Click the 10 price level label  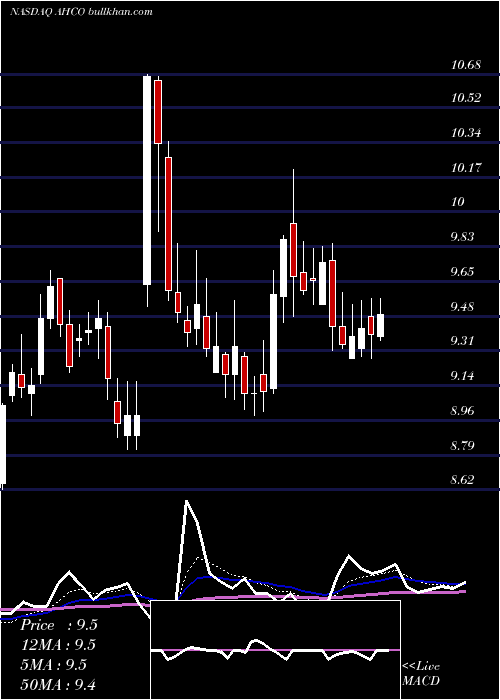tap(458, 202)
